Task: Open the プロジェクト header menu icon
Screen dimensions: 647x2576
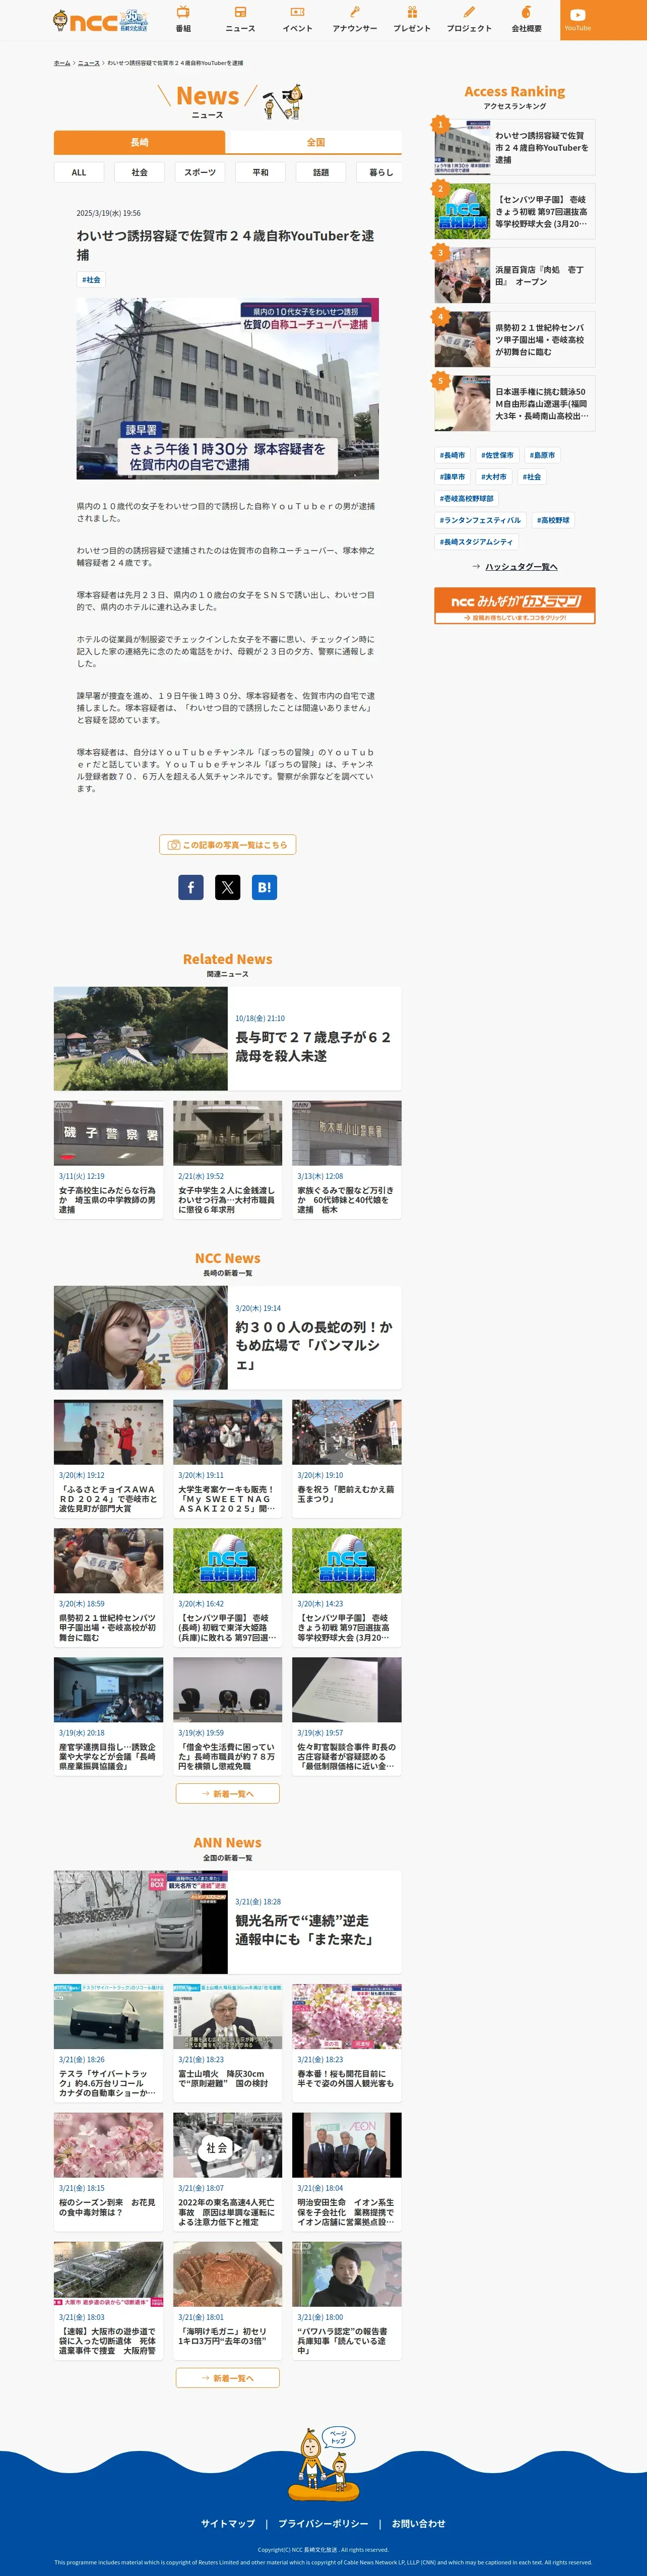Action: 469,19
